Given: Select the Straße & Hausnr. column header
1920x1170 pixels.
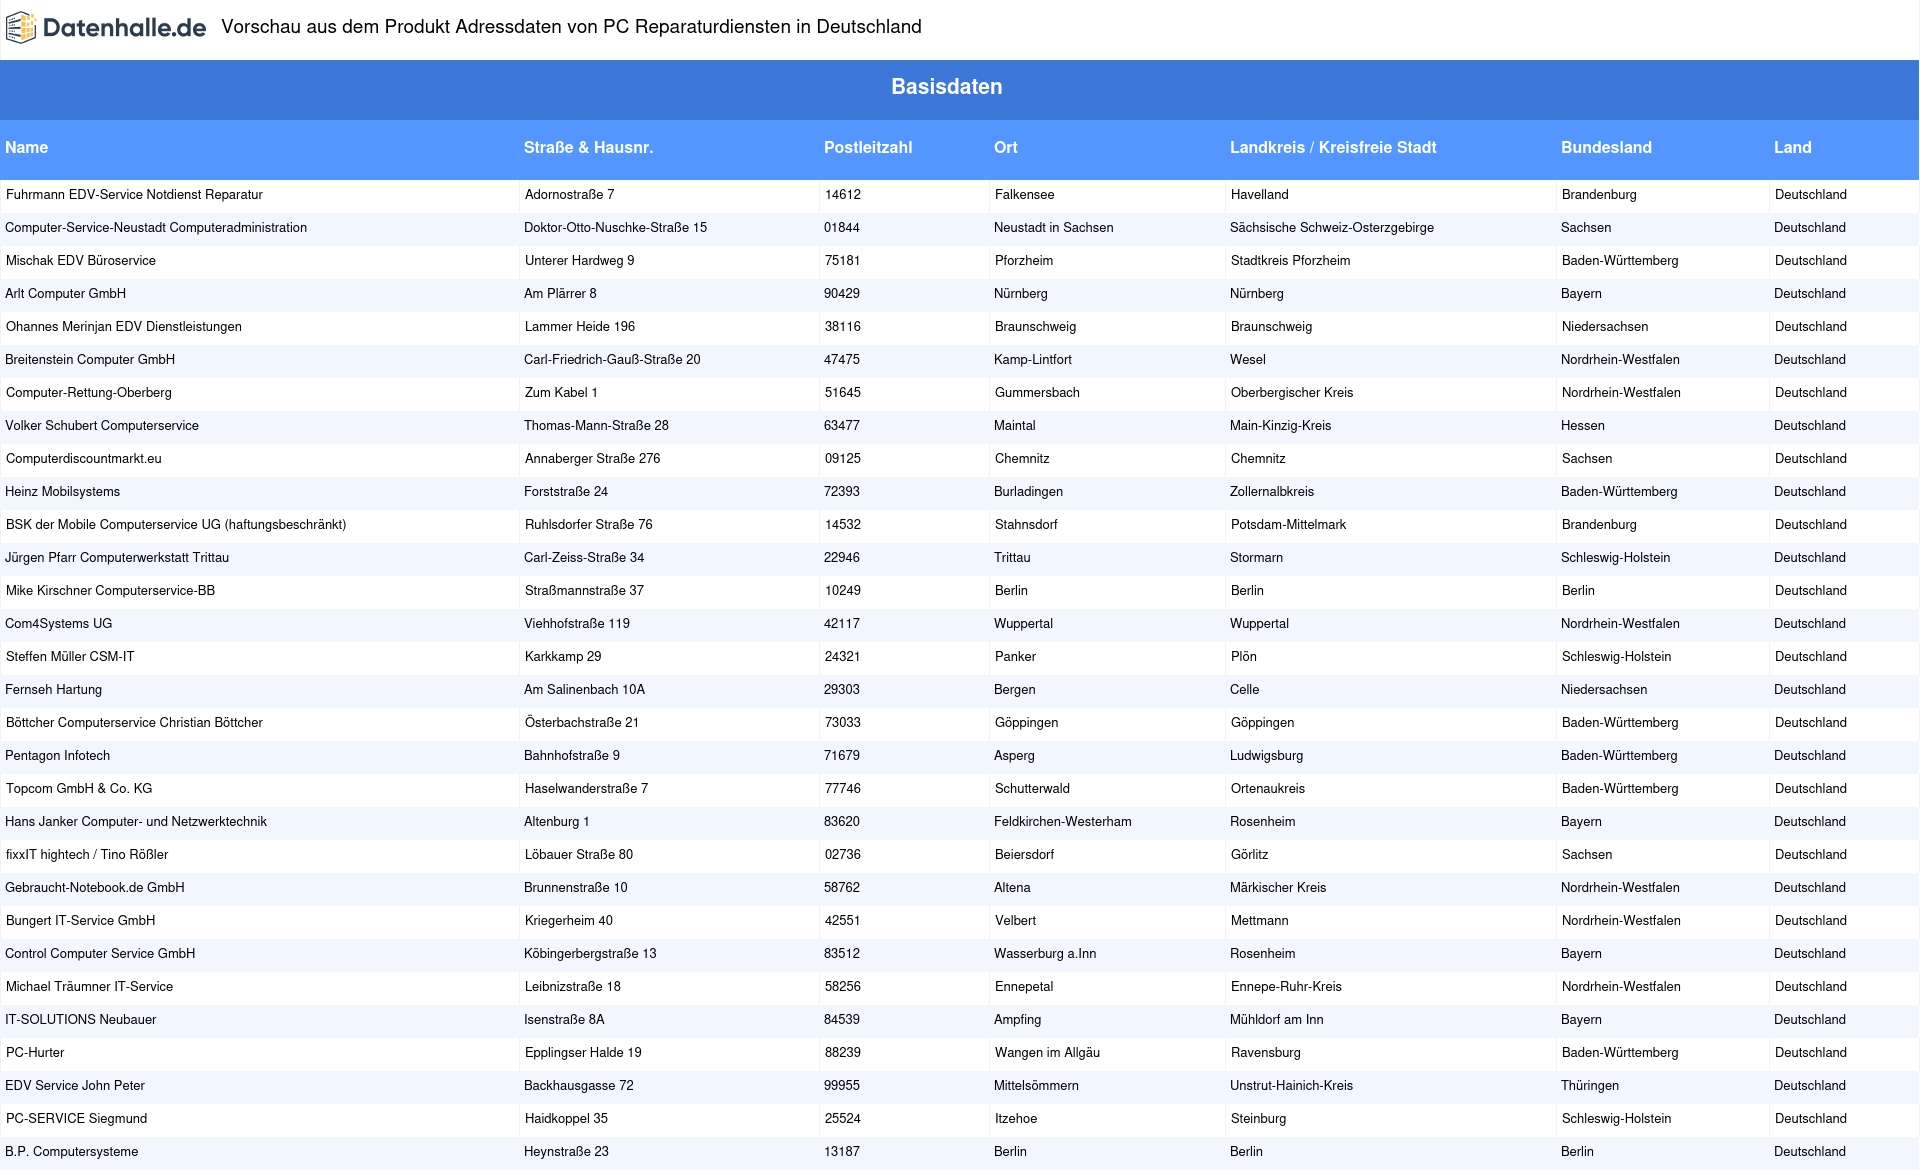Looking at the screenshot, I should [x=588, y=148].
